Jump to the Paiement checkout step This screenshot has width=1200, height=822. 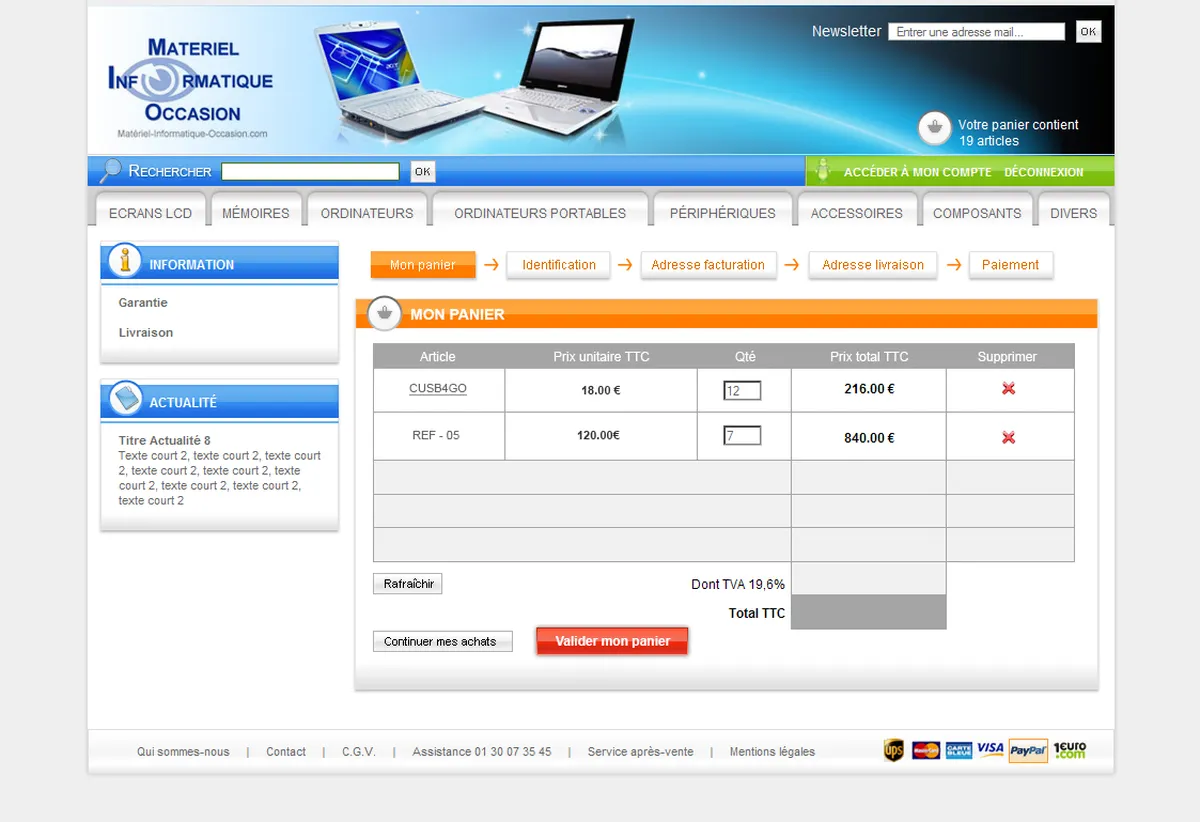pyautogui.click(x=1010, y=265)
